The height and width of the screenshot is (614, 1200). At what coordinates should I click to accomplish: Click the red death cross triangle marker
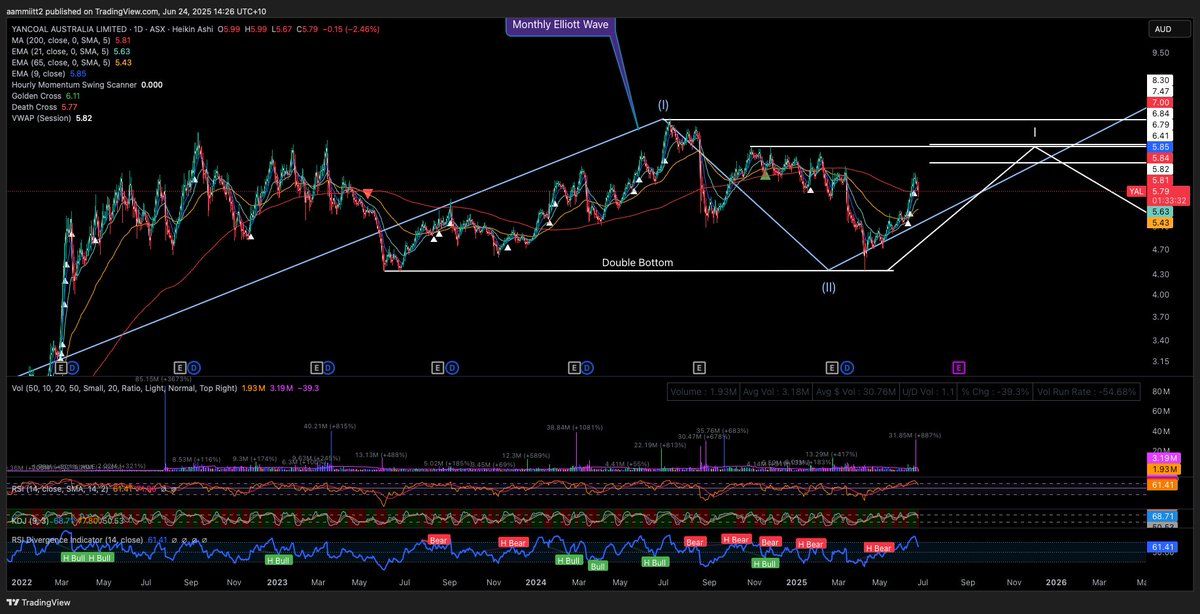pyautogui.click(x=368, y=193)
